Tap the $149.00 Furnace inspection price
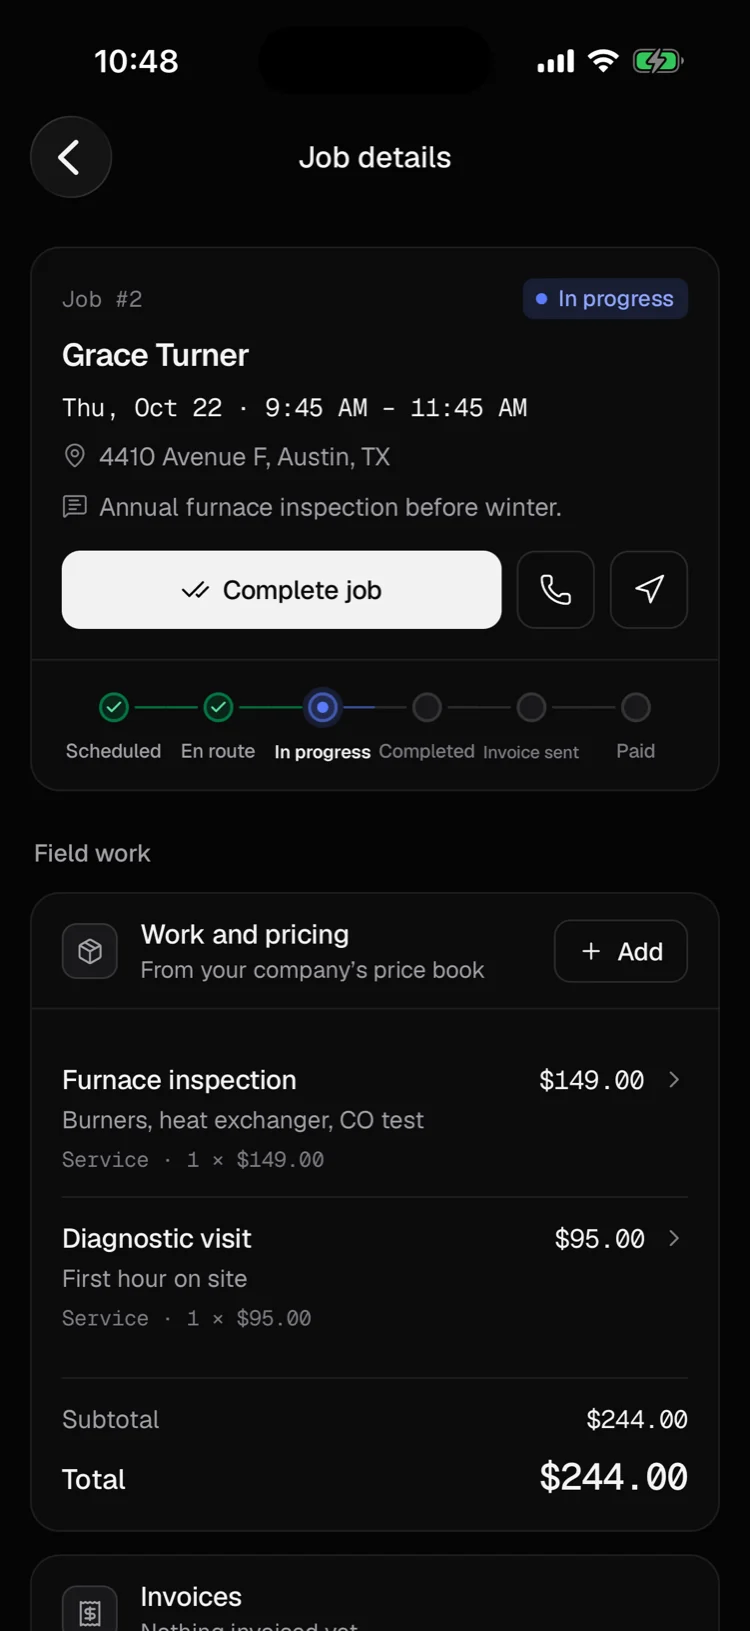This screenshot has width=750, height=1631. point(592,1080)
